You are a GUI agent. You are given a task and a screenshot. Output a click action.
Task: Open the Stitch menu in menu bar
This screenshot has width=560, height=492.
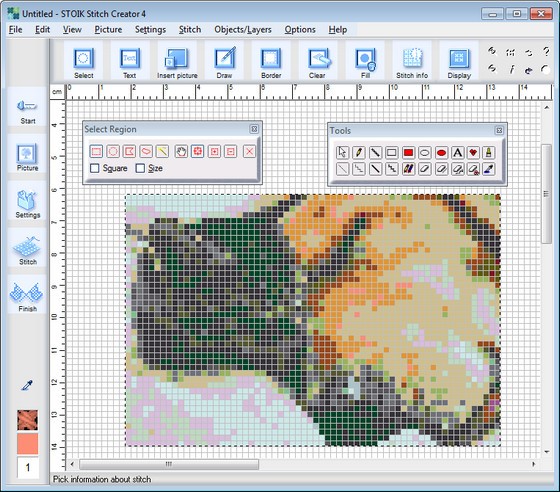(x=190, y=30)
